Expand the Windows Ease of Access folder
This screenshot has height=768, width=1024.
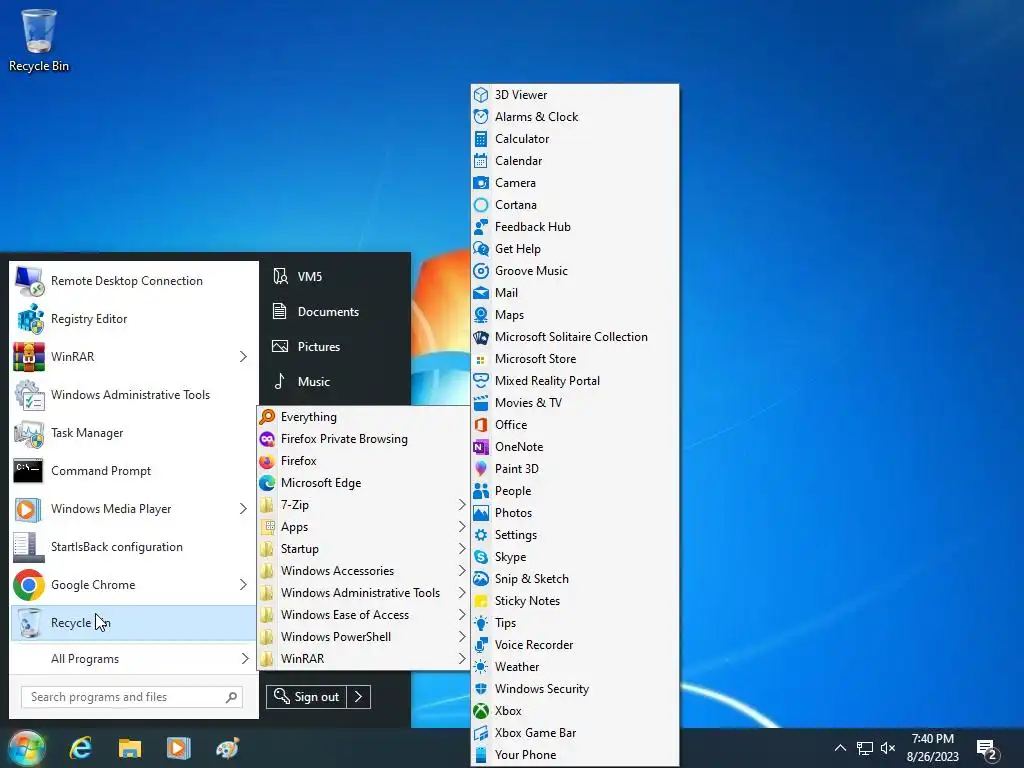click(x=363, y=615)
